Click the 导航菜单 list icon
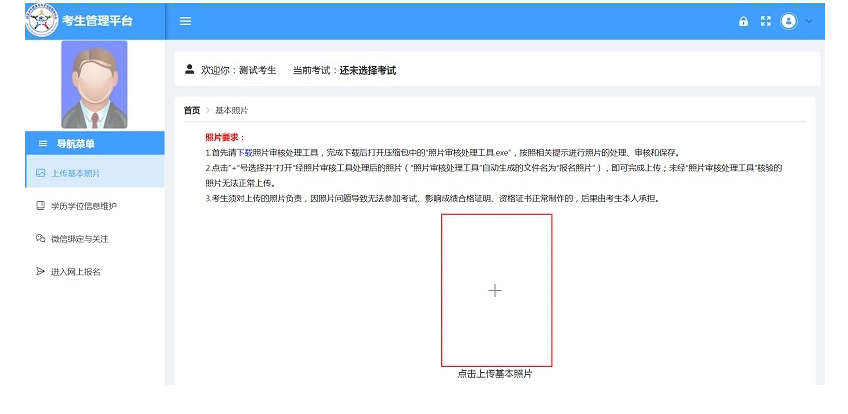Image resolution: width=848 pixels, height=414 pixels. (x=43, y=144)
